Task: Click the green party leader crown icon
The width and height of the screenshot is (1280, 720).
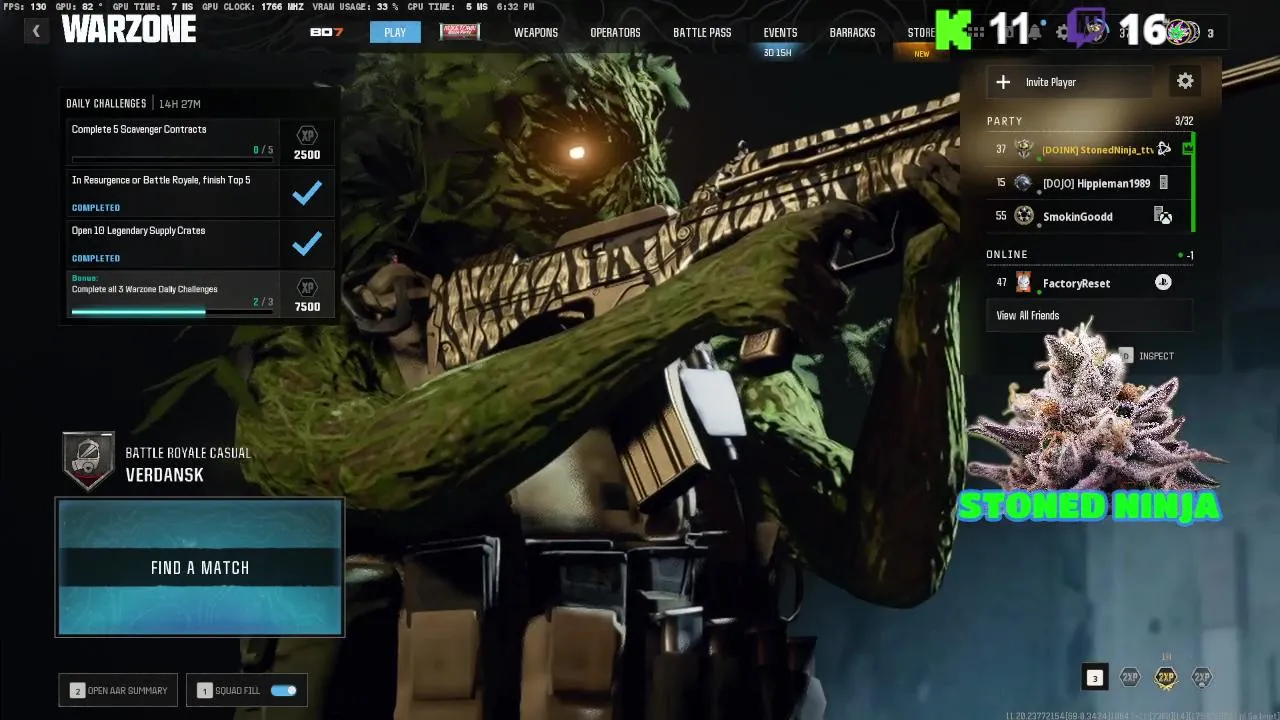Action: click(1187, 149)
